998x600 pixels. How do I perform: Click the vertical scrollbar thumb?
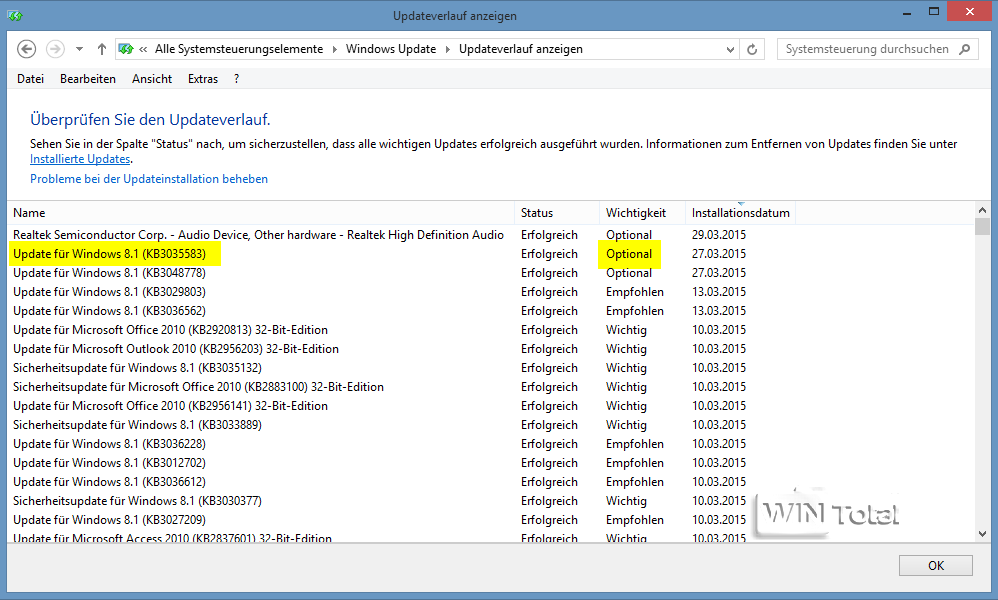click(982, 227)
